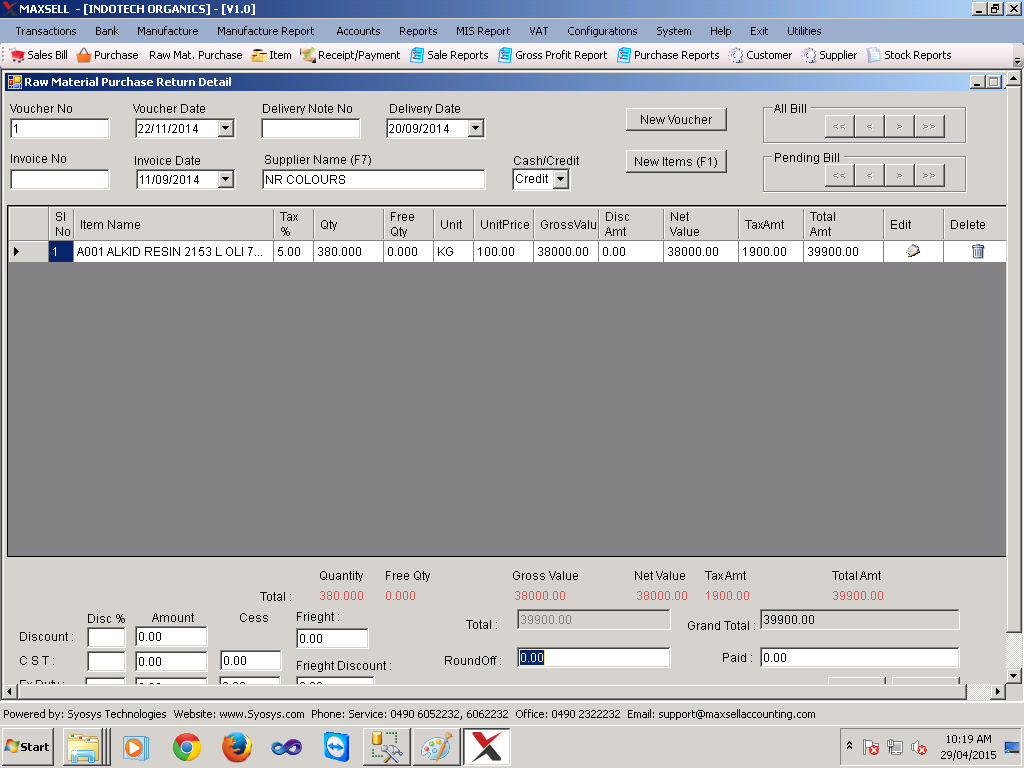This screenshot has width=1024, height=768.
Task: Open Sales Bill from the toolbar
Action: tap(39, 56)
